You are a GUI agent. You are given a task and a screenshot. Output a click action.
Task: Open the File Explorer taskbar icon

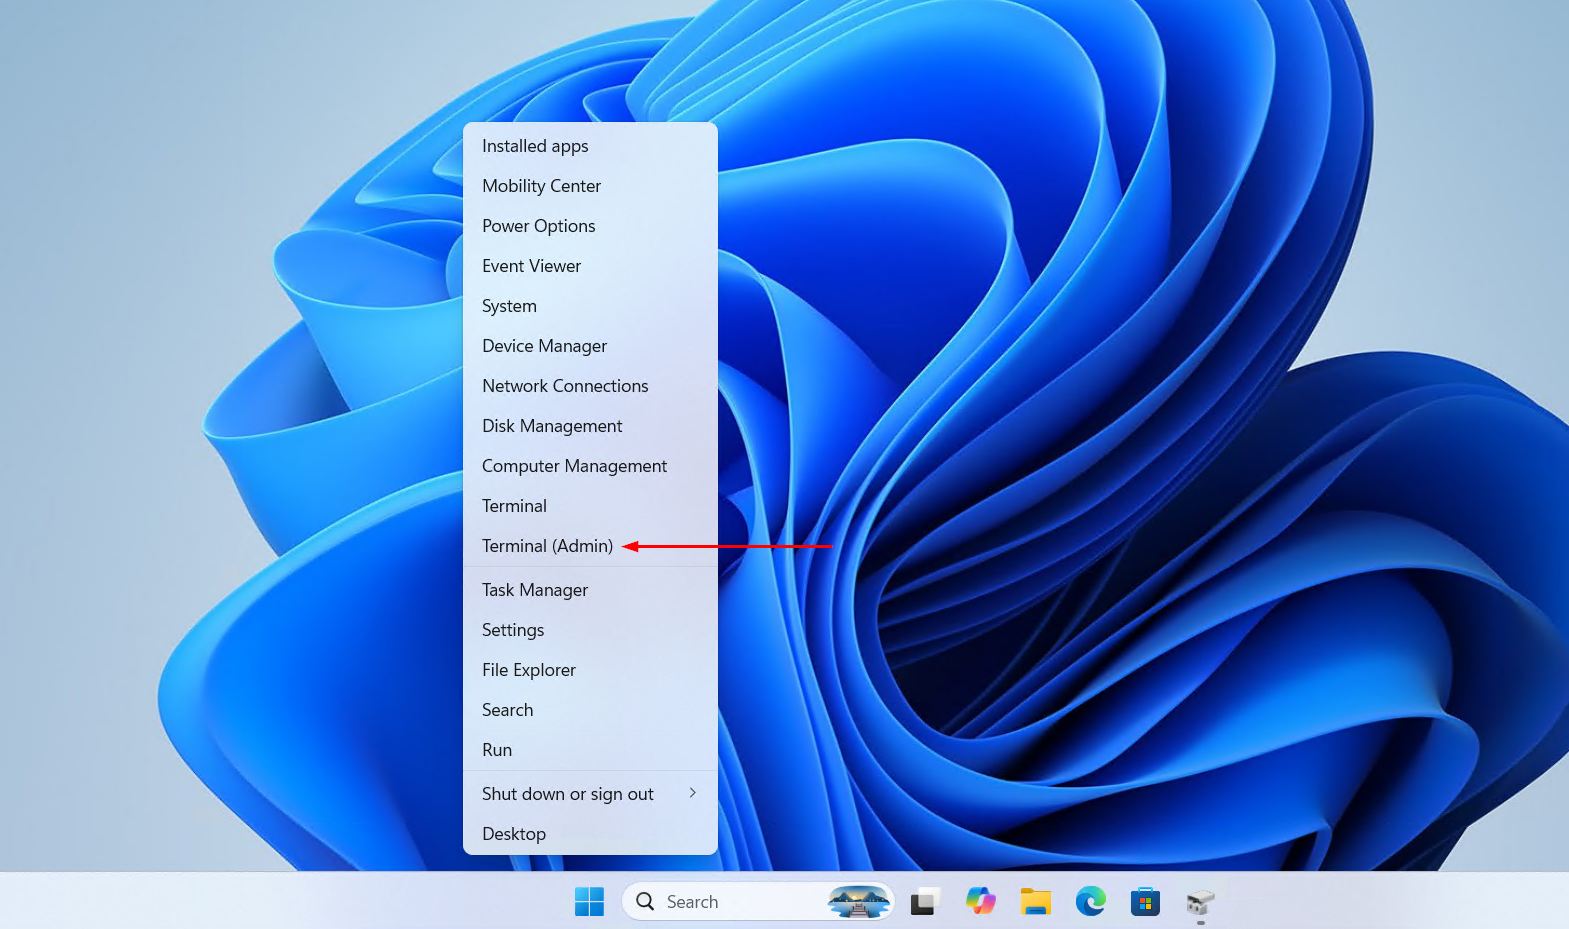point(1035,901)
